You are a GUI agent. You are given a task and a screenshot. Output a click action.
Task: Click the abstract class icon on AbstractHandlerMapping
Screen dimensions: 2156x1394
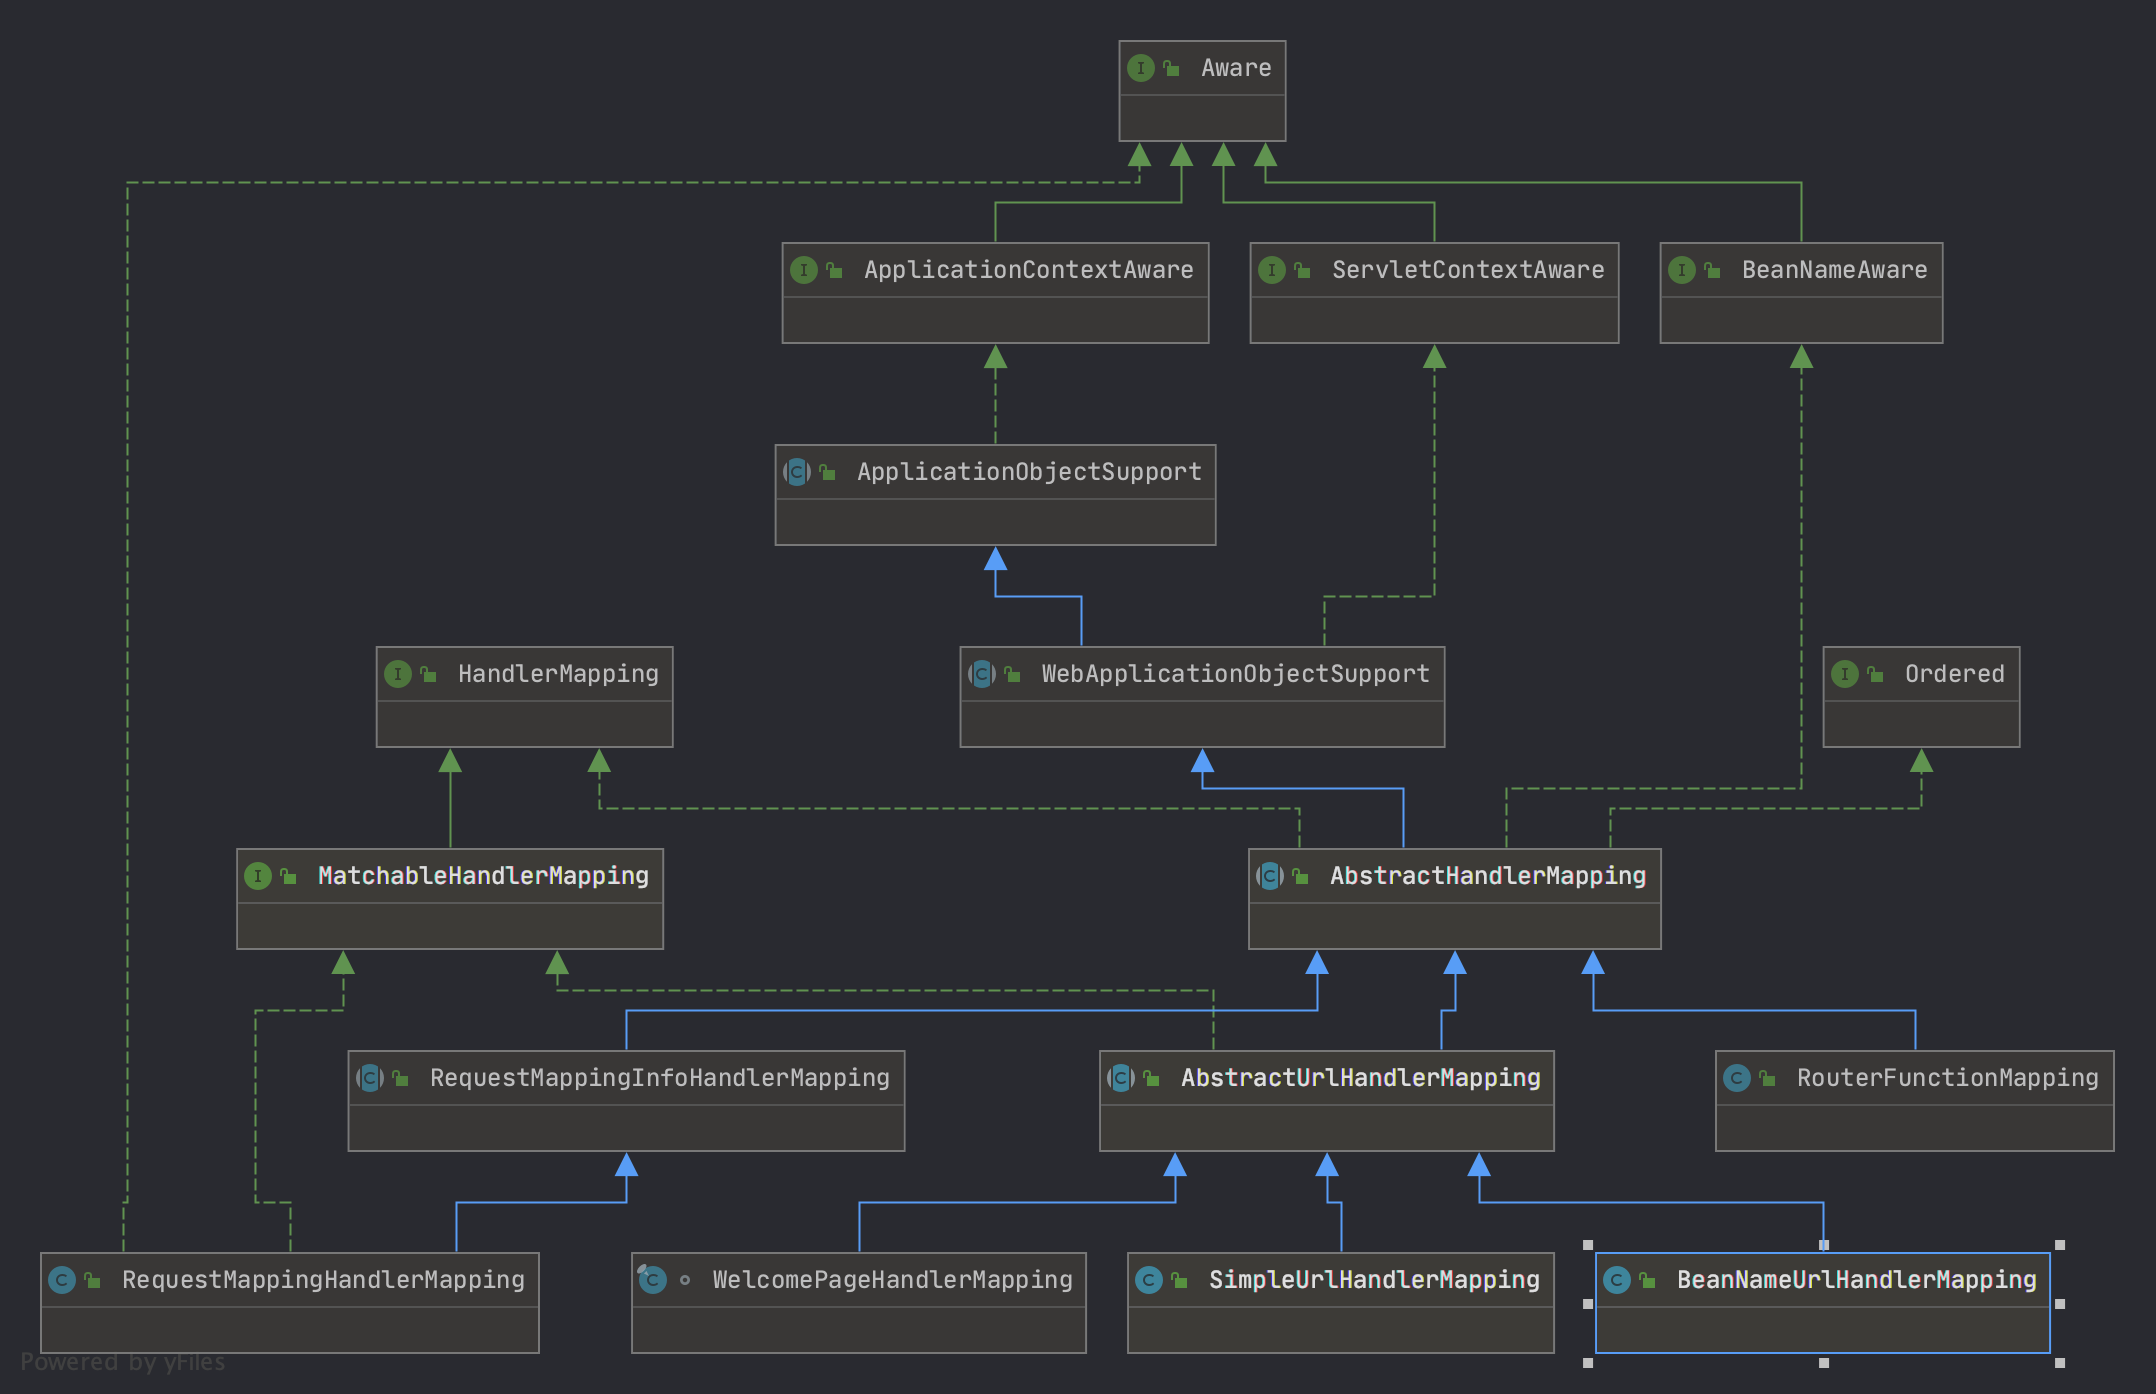1270,876
